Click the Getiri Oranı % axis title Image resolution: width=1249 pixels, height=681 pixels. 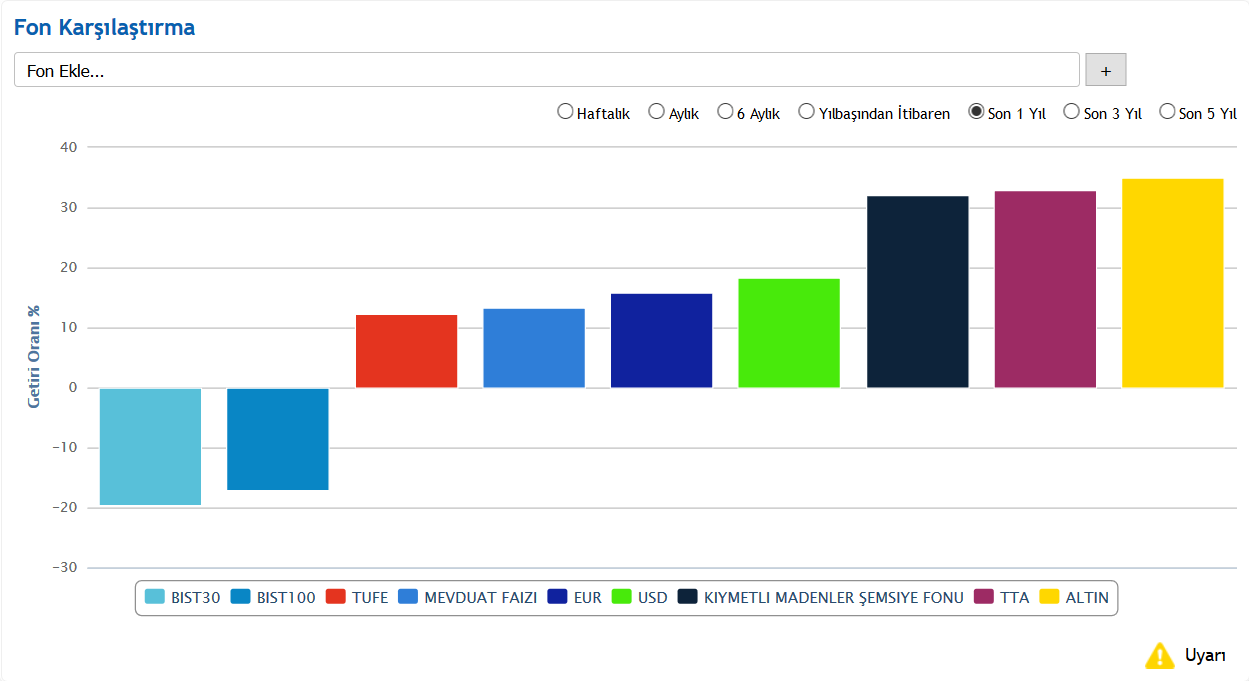(35, 355)
